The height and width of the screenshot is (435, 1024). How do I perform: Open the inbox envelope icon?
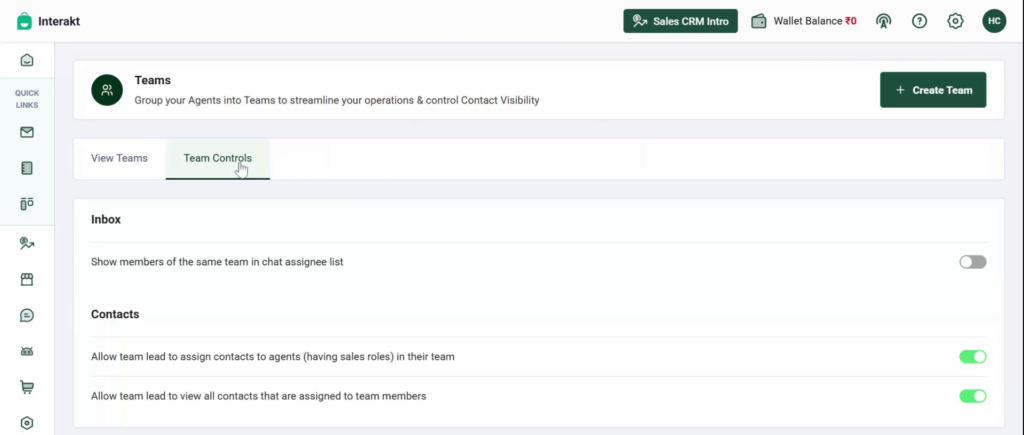(x=27, y=133)
